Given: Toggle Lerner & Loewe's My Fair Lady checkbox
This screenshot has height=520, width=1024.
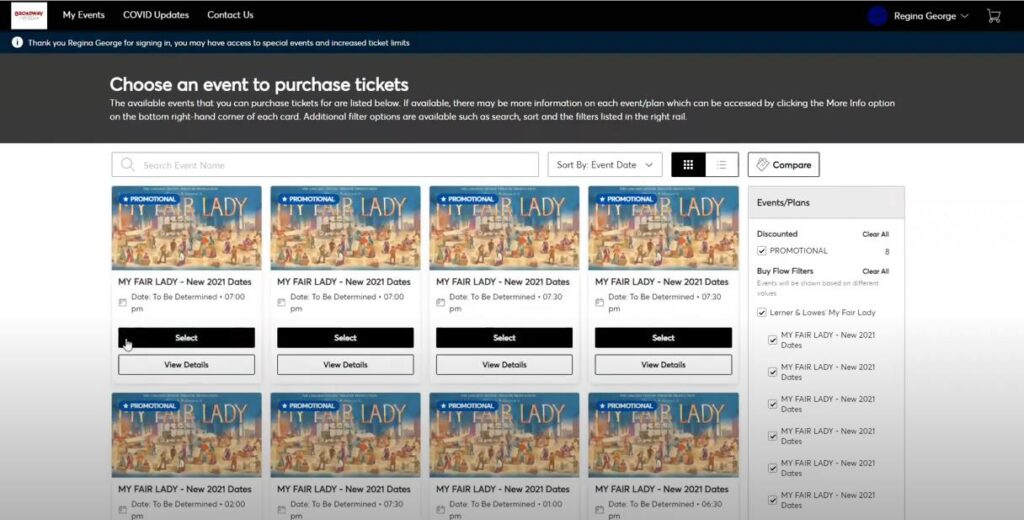Looking at the screenshot, I should [x=761, y=312].
